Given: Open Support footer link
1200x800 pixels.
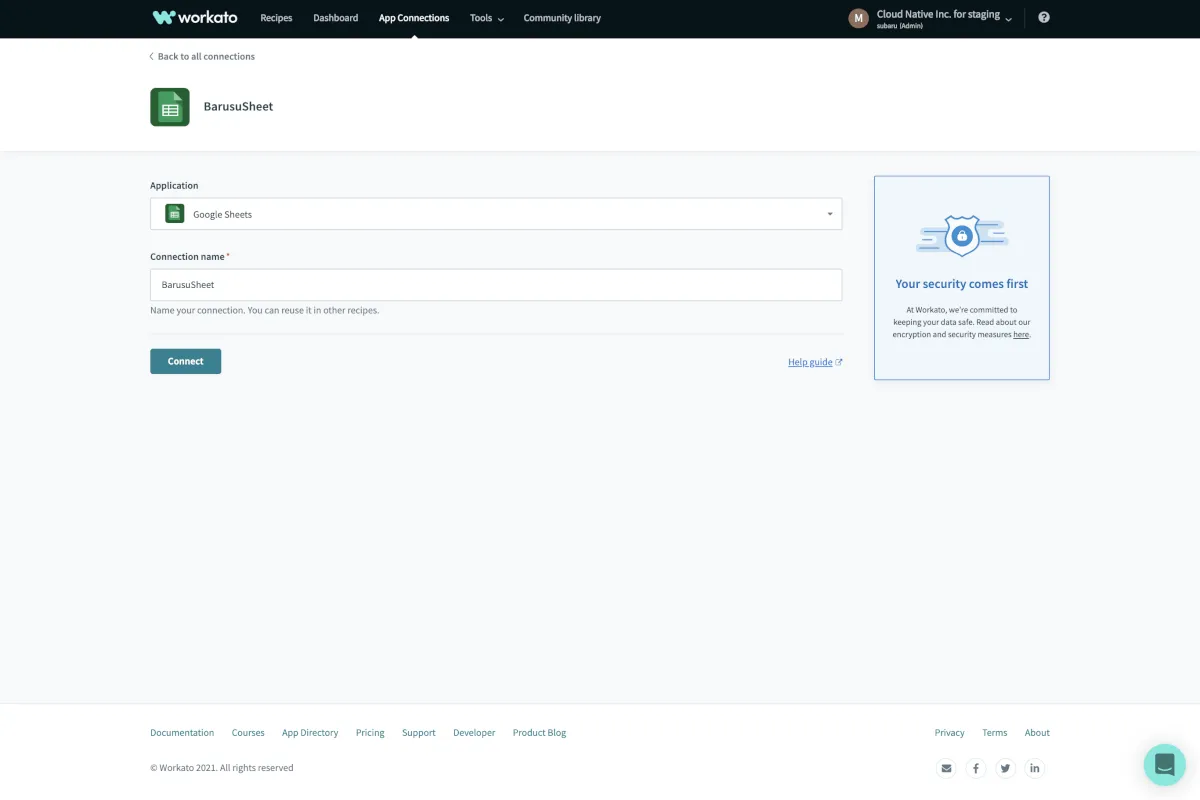Looking at the screenshot, I should pos(419,733).
